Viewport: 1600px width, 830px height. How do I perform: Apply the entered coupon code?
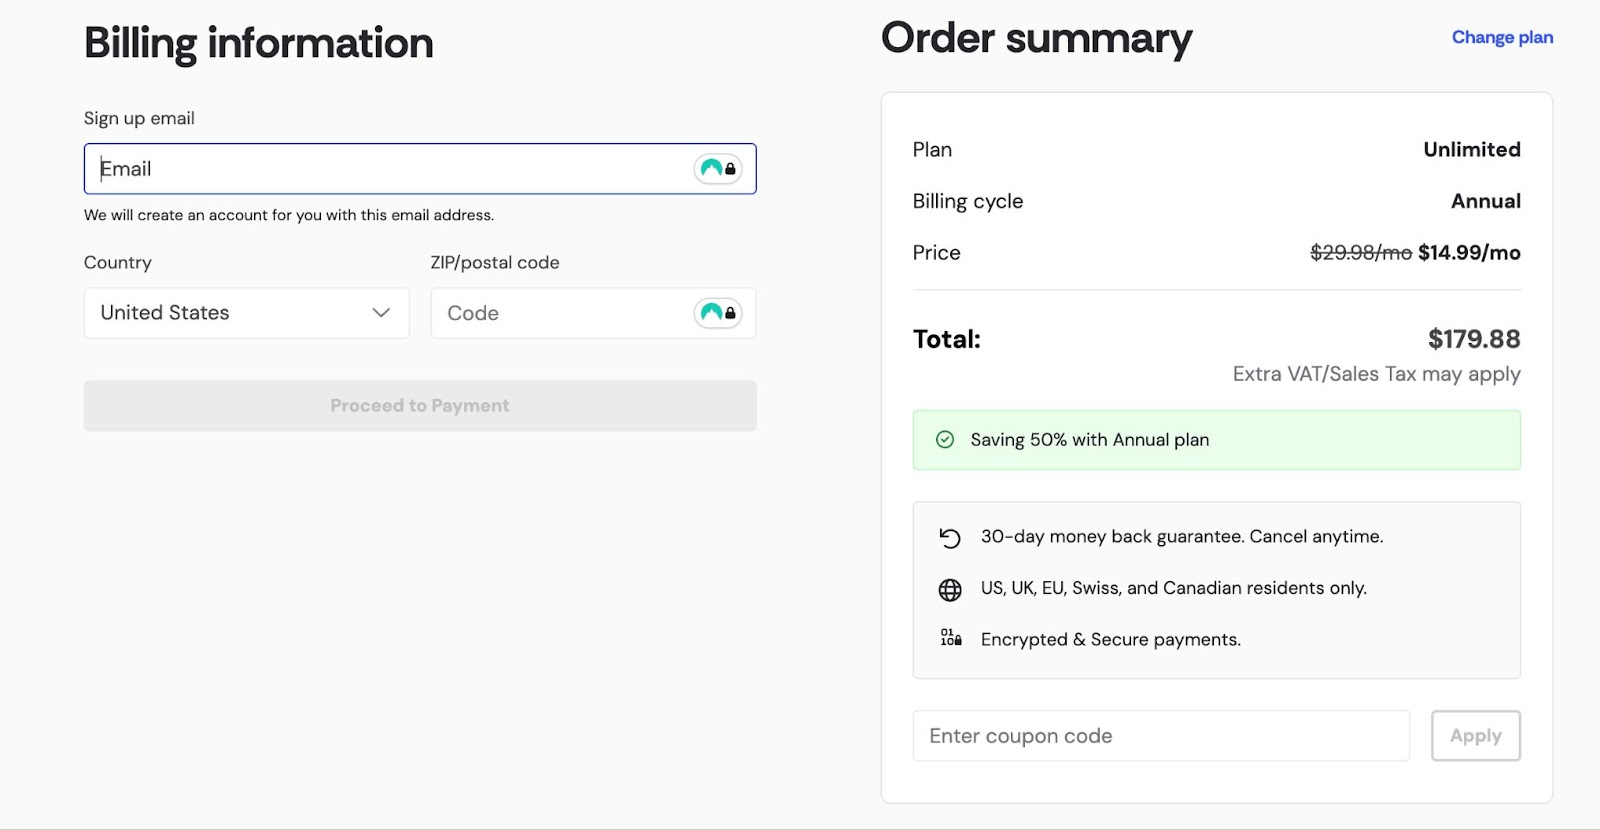[x=1475, y=735]
